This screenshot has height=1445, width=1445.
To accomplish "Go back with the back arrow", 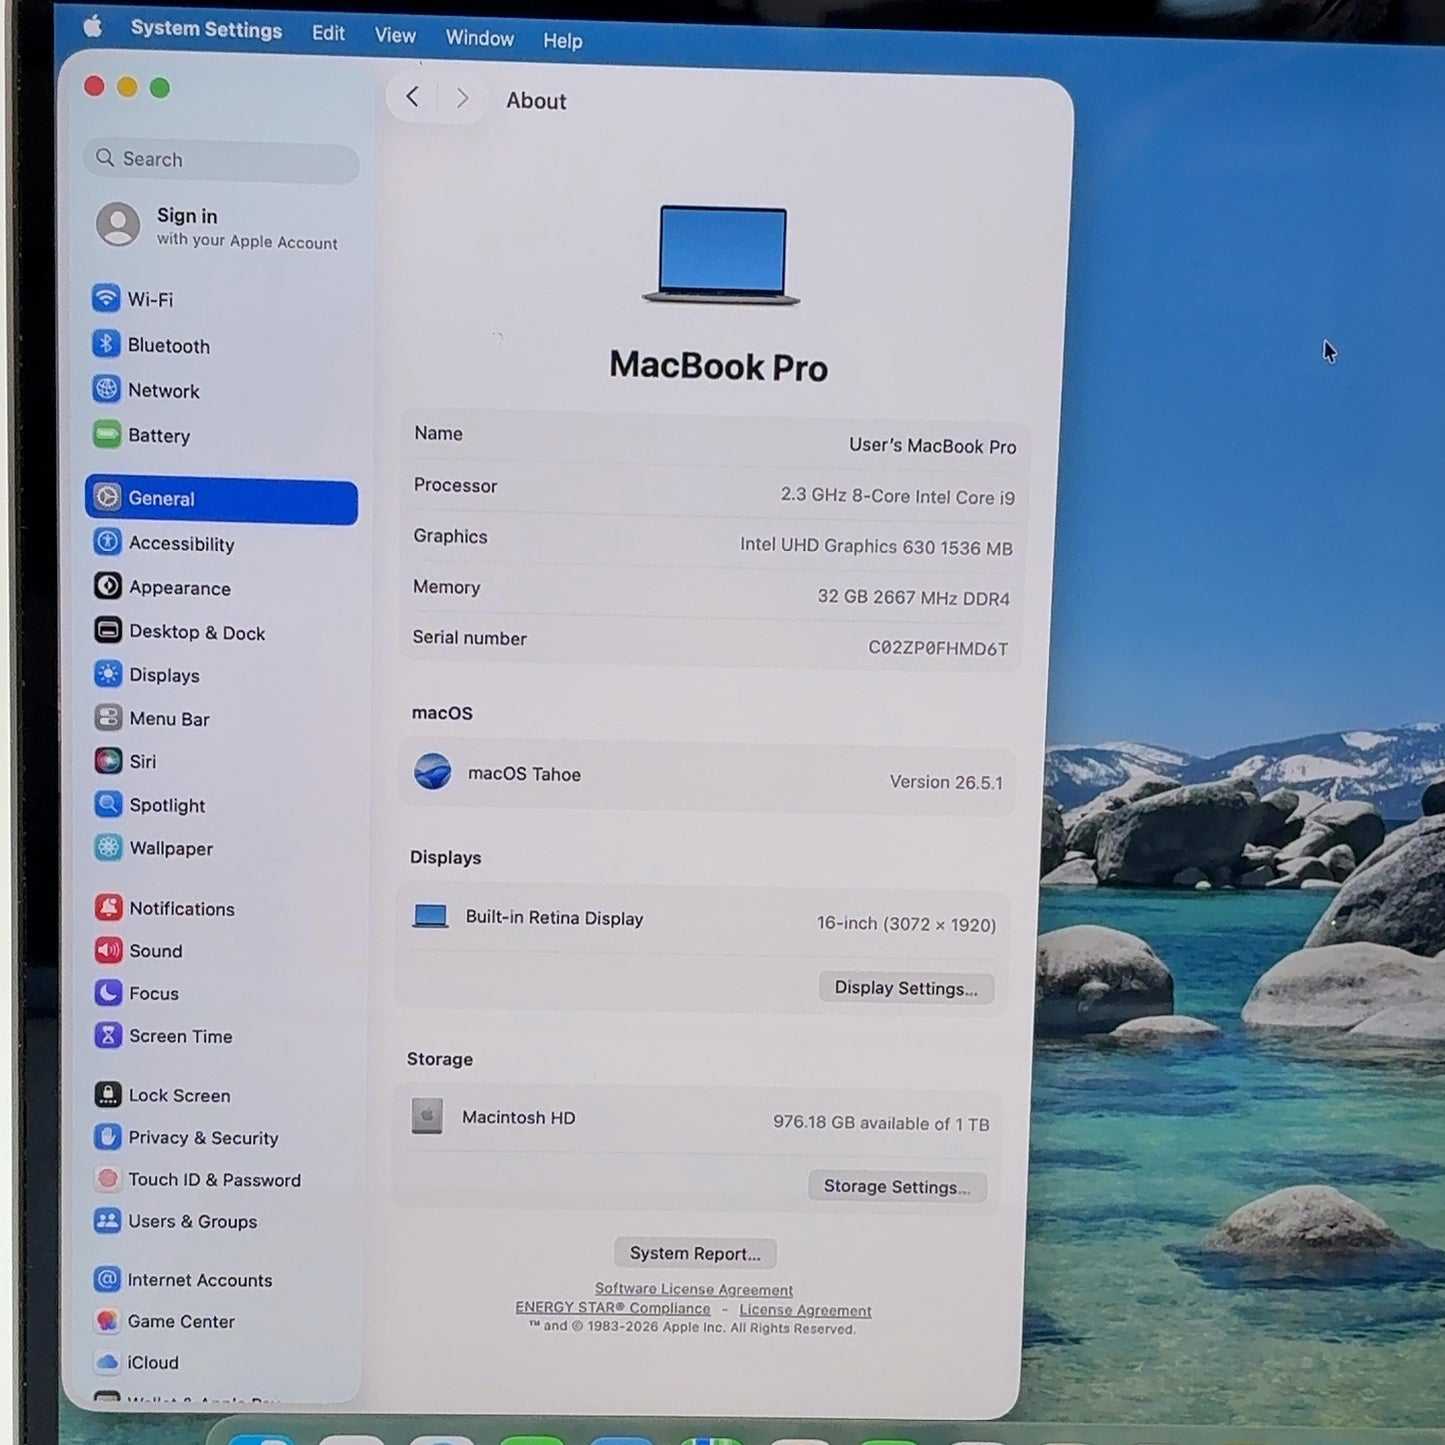I will click(412, 97).
